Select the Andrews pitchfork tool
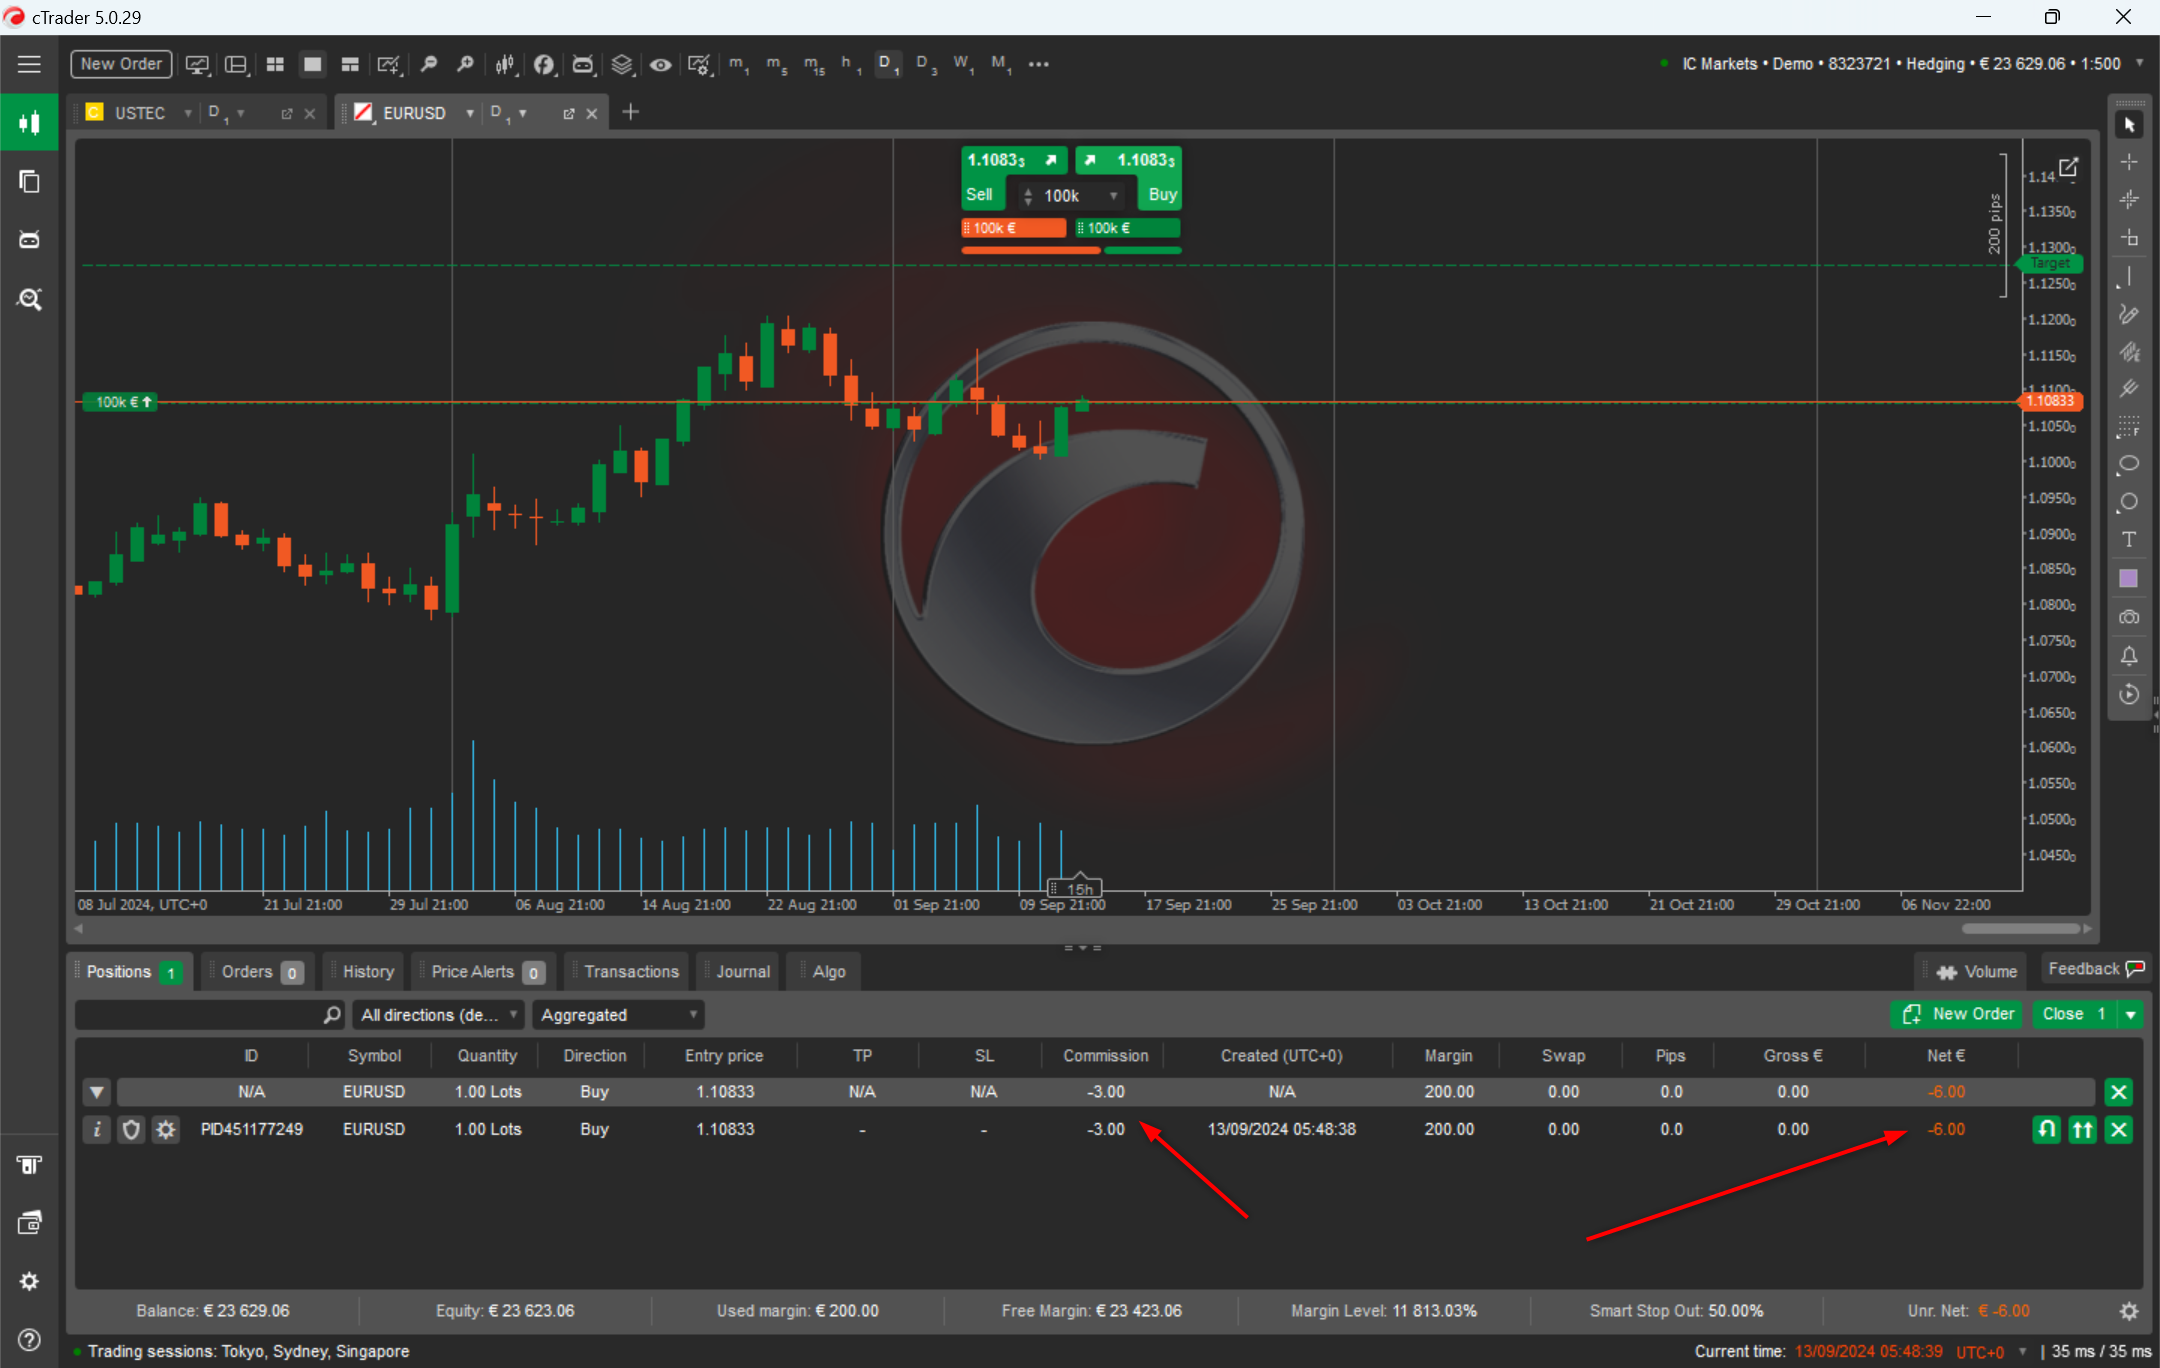The height and width of the screenshot is (1368, 2160). click(2129, 390)
